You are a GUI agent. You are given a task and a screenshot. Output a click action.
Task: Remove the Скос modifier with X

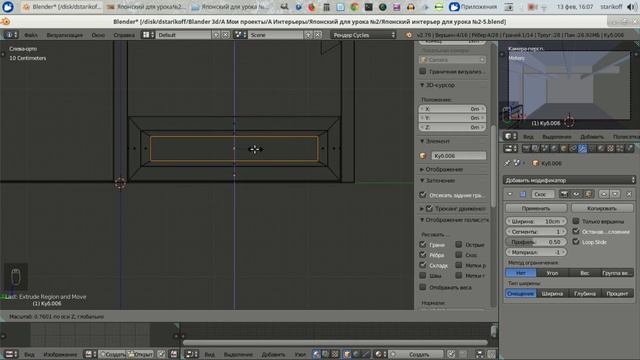pos(629,194)
